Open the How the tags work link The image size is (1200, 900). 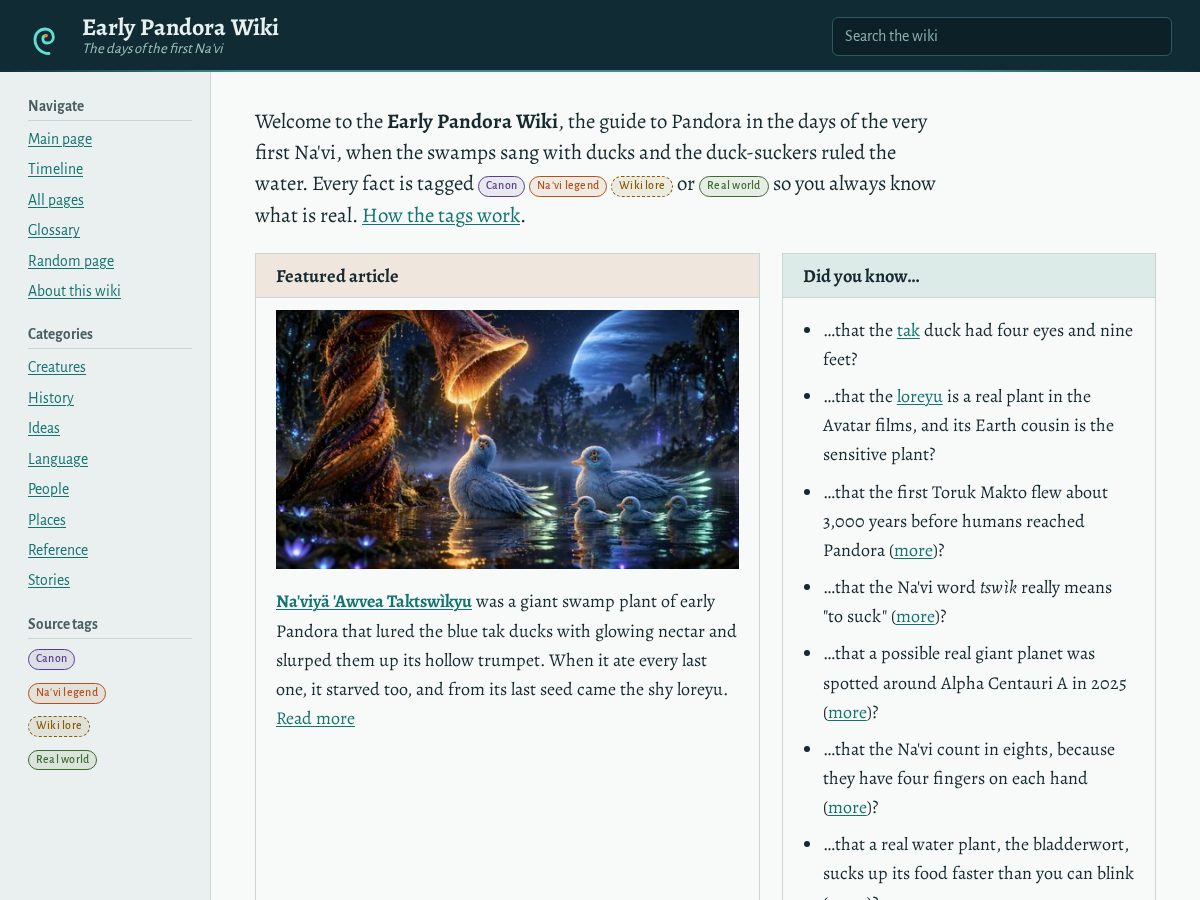coord(441,215)
